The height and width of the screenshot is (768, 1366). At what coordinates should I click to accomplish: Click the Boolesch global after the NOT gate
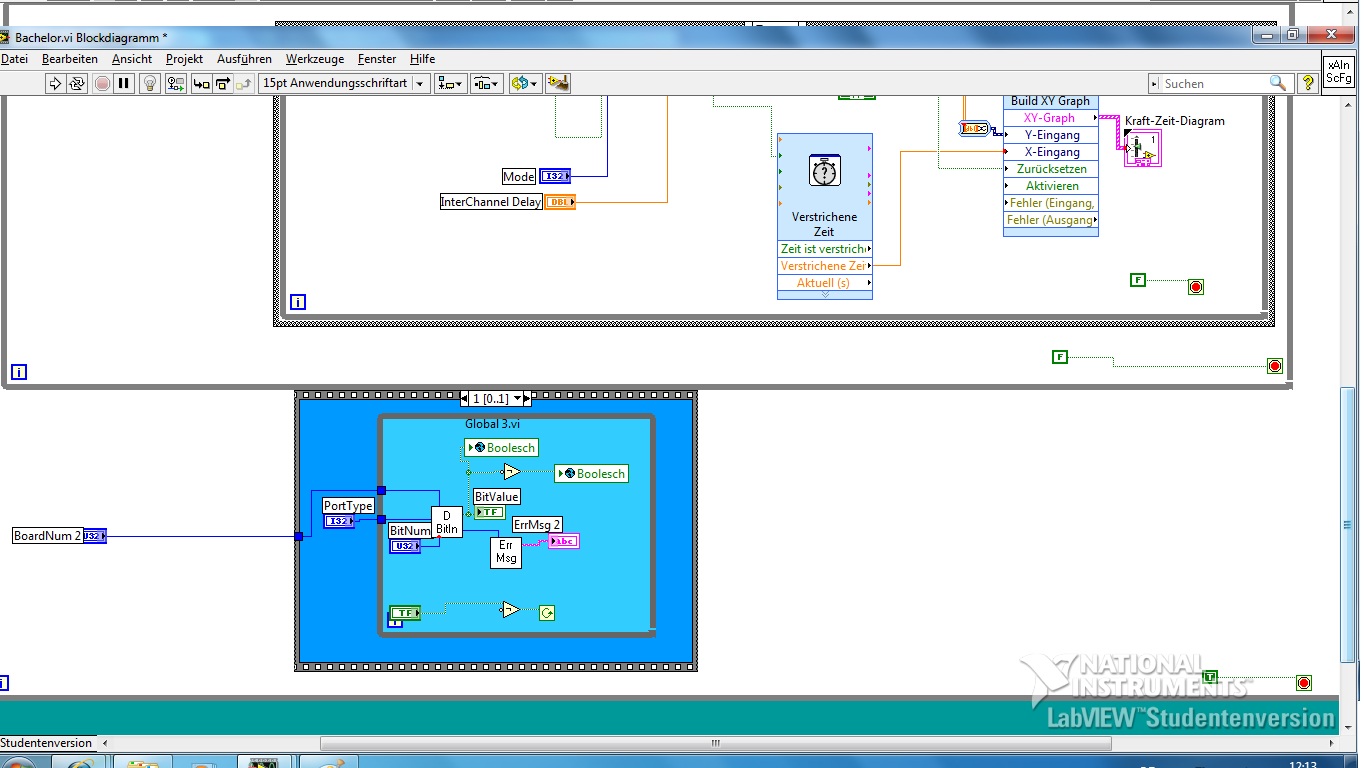click(x=591, y=474)
